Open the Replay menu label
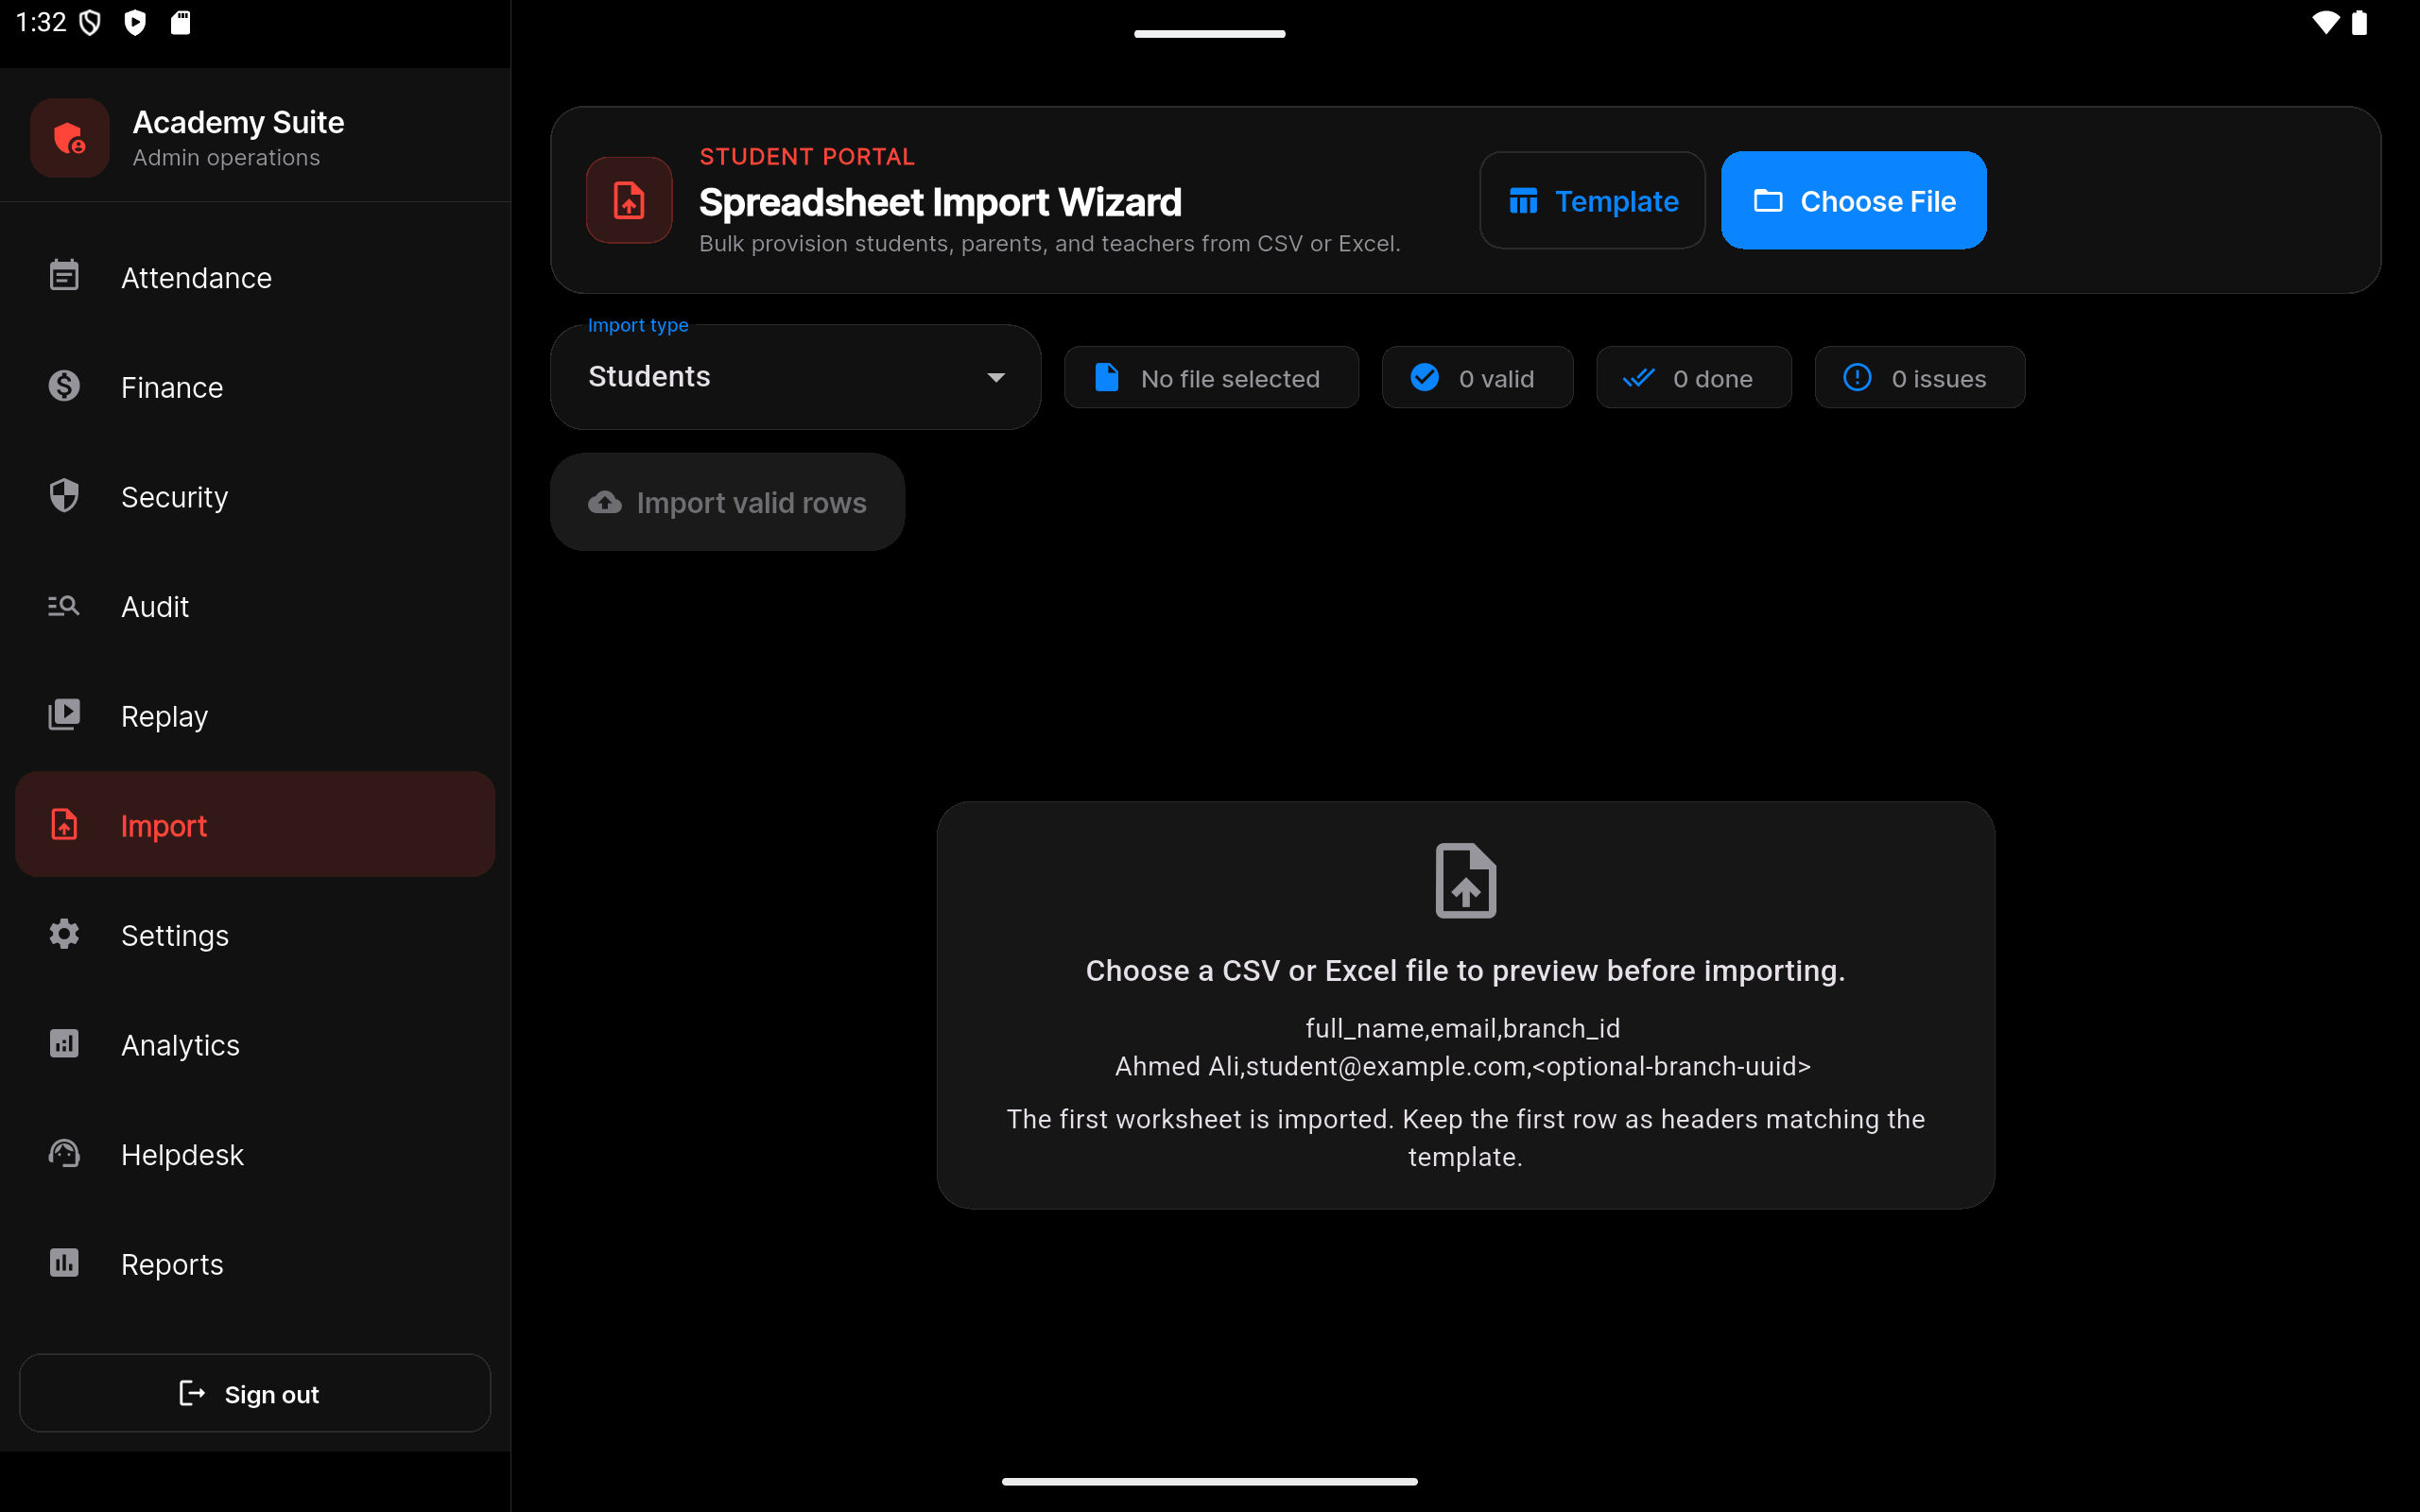The width and height of the screenshot is (2420, 1512). 165,717
